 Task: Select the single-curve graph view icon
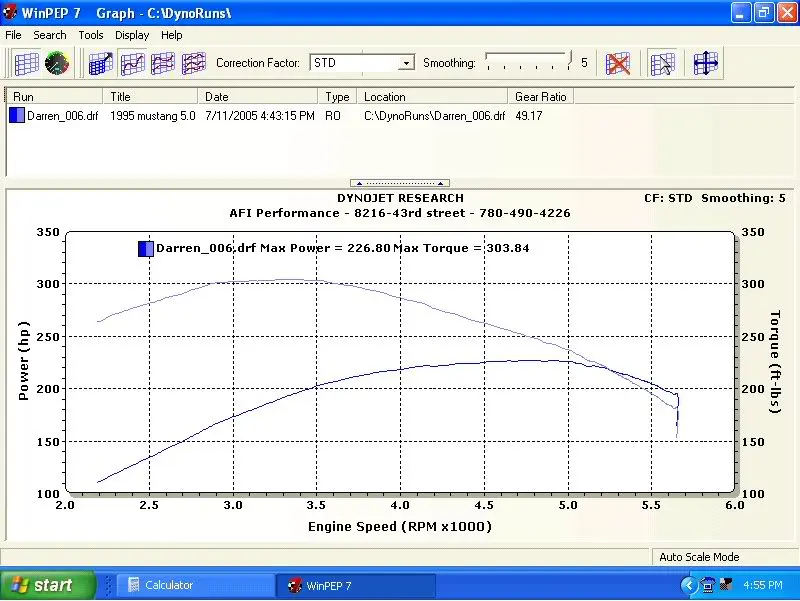(x=132, y=64)
